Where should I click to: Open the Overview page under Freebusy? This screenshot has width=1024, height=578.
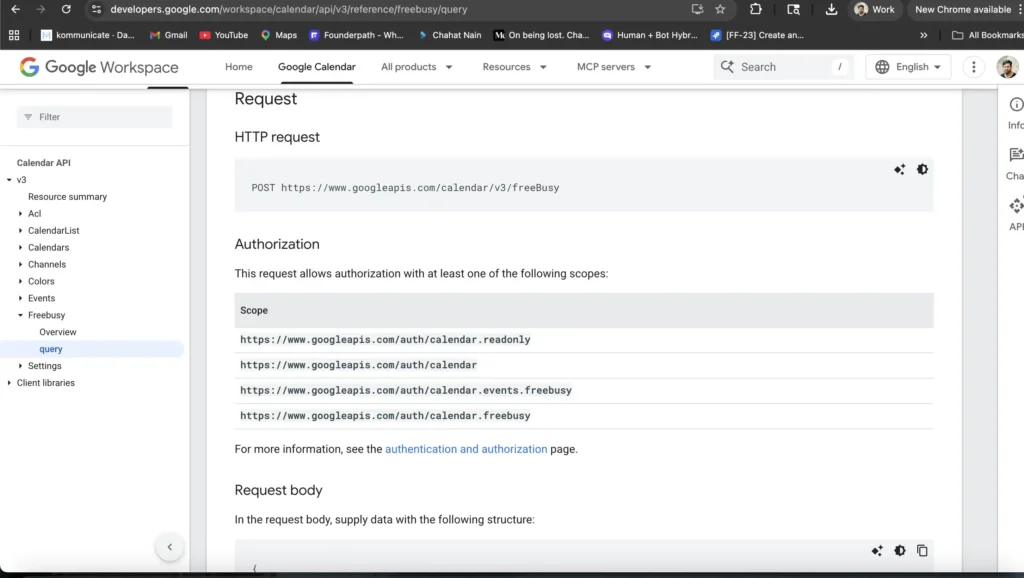tap(57, 331)
